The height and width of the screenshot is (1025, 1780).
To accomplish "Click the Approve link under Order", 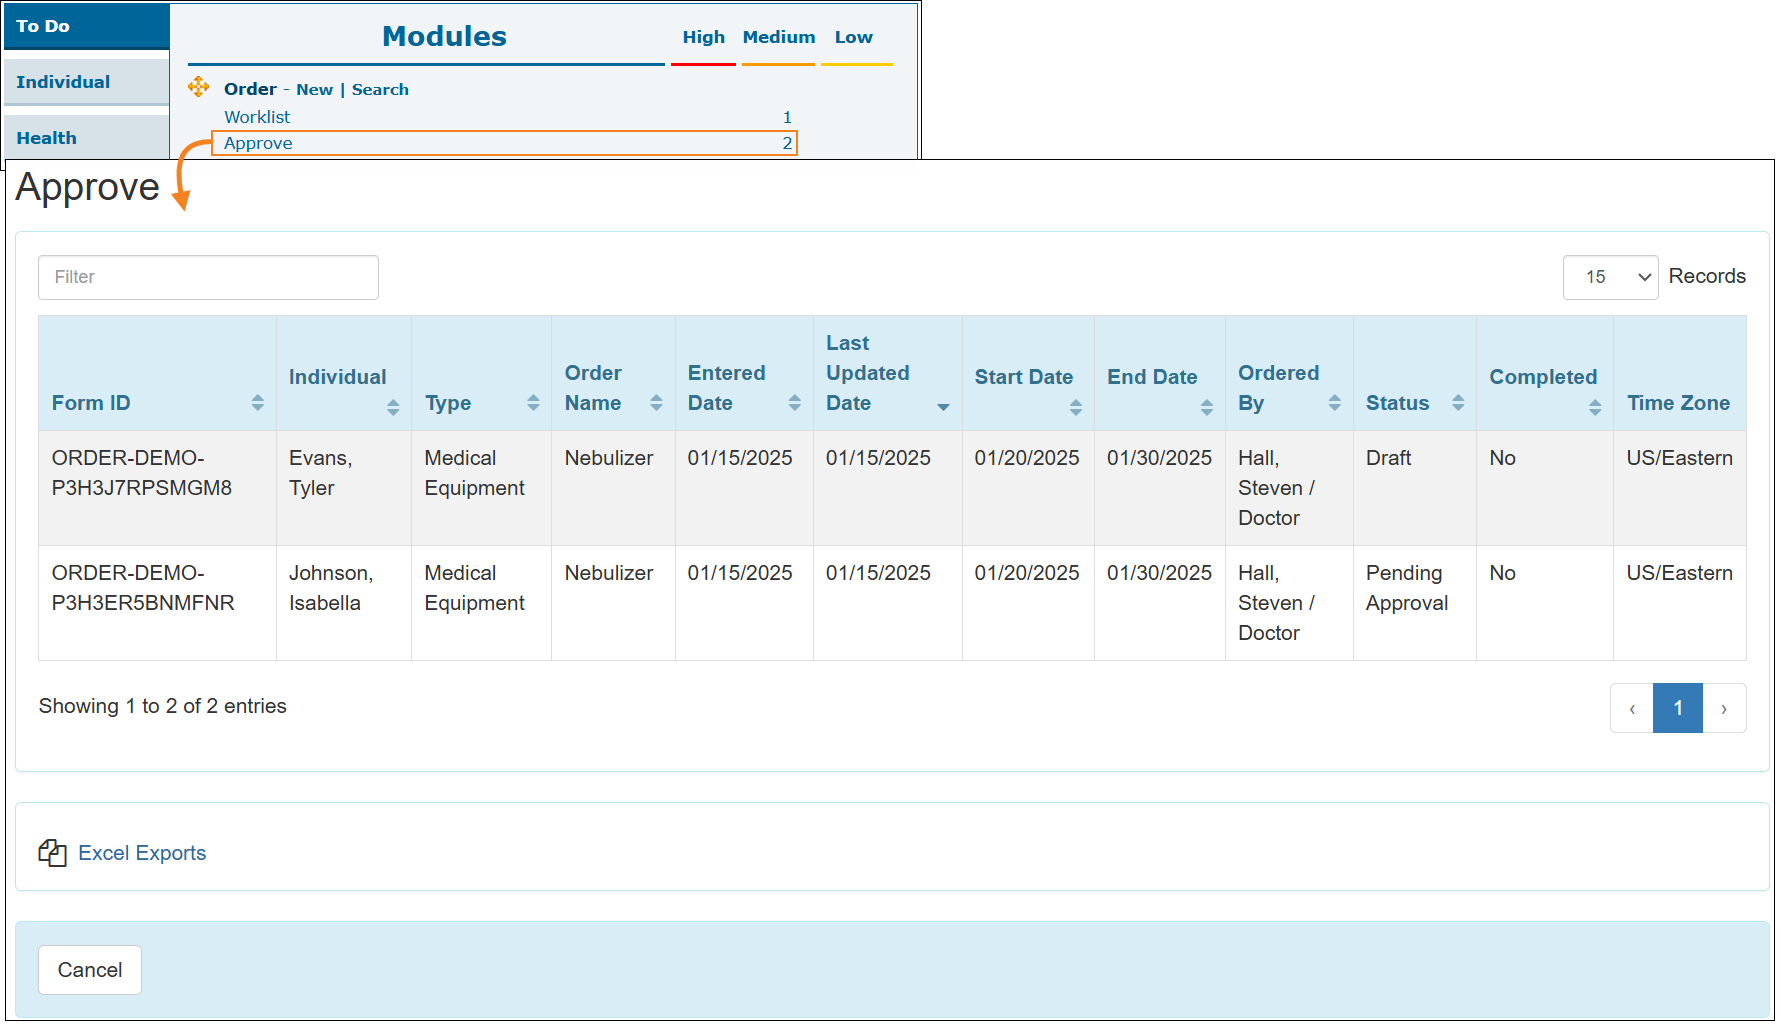I will click(258, 143).
